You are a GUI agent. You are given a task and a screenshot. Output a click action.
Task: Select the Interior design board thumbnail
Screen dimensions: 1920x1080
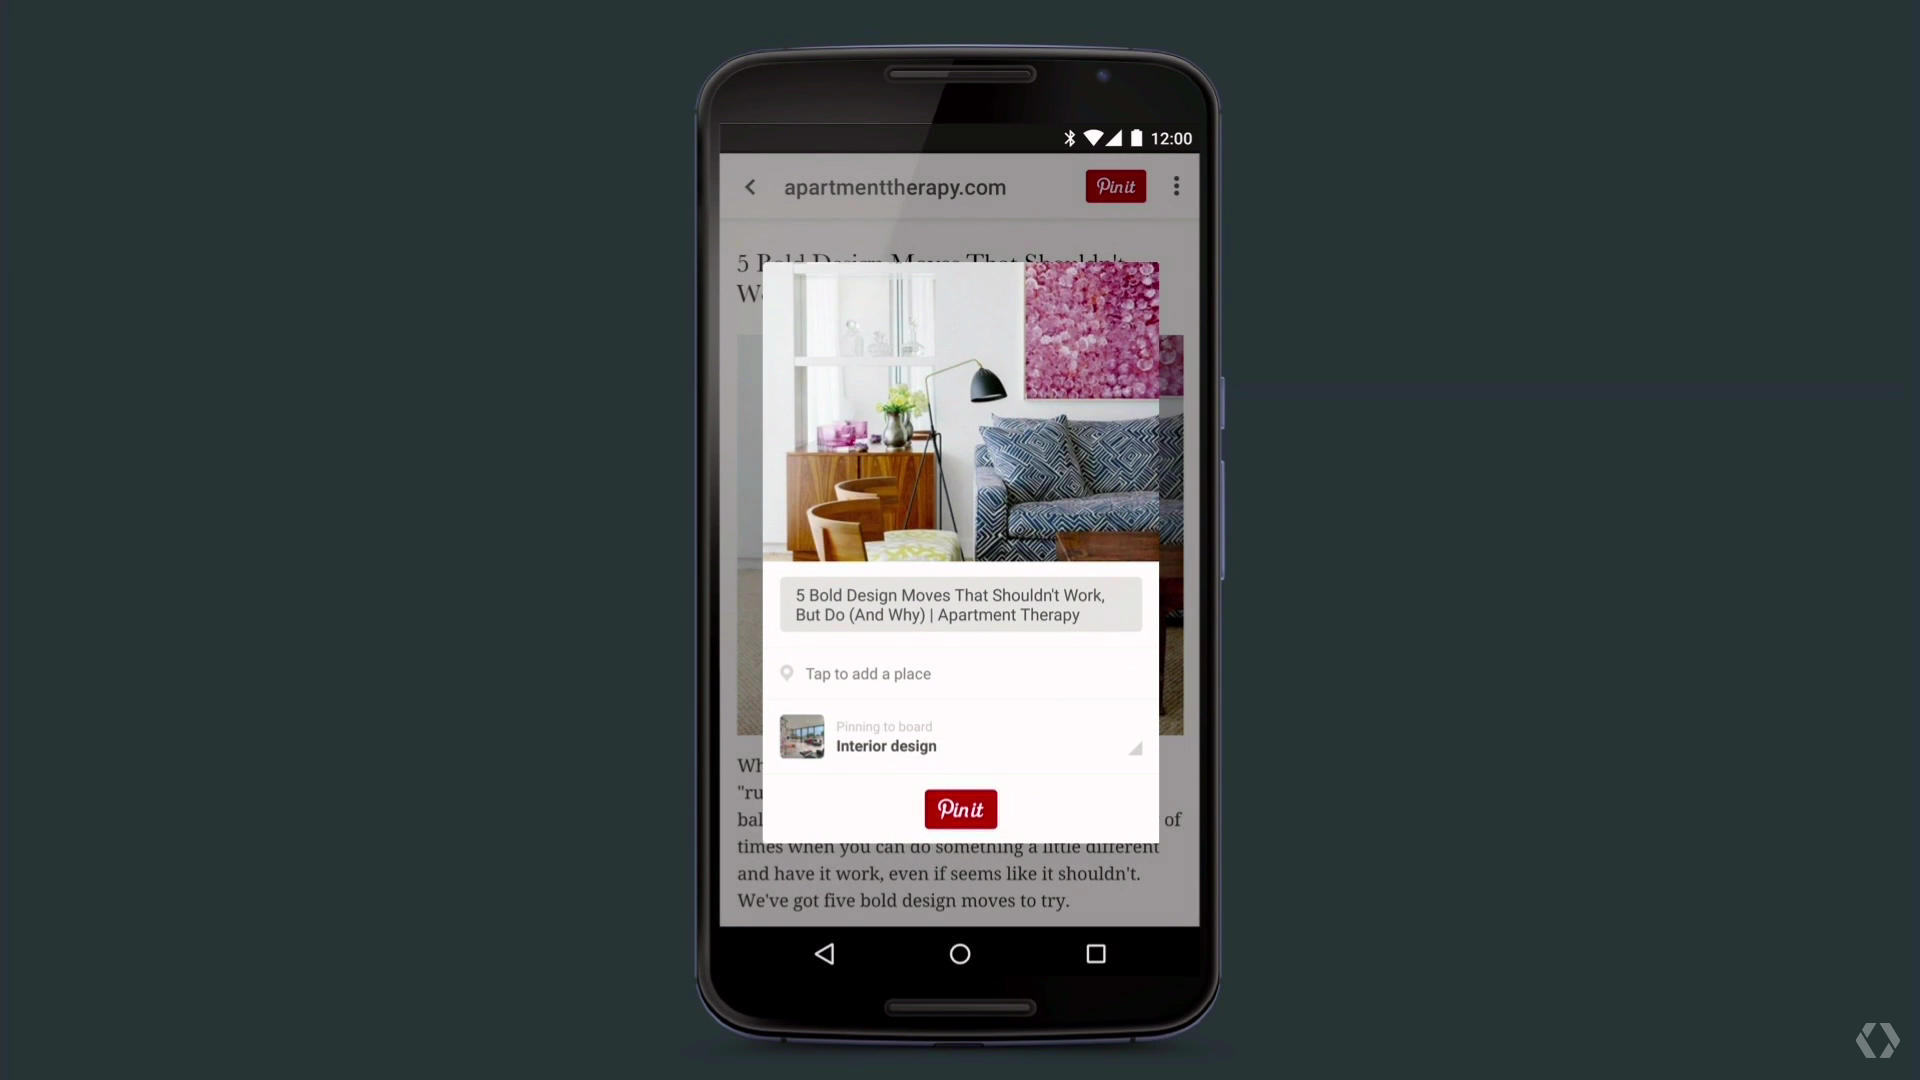(x=802, y=736)
